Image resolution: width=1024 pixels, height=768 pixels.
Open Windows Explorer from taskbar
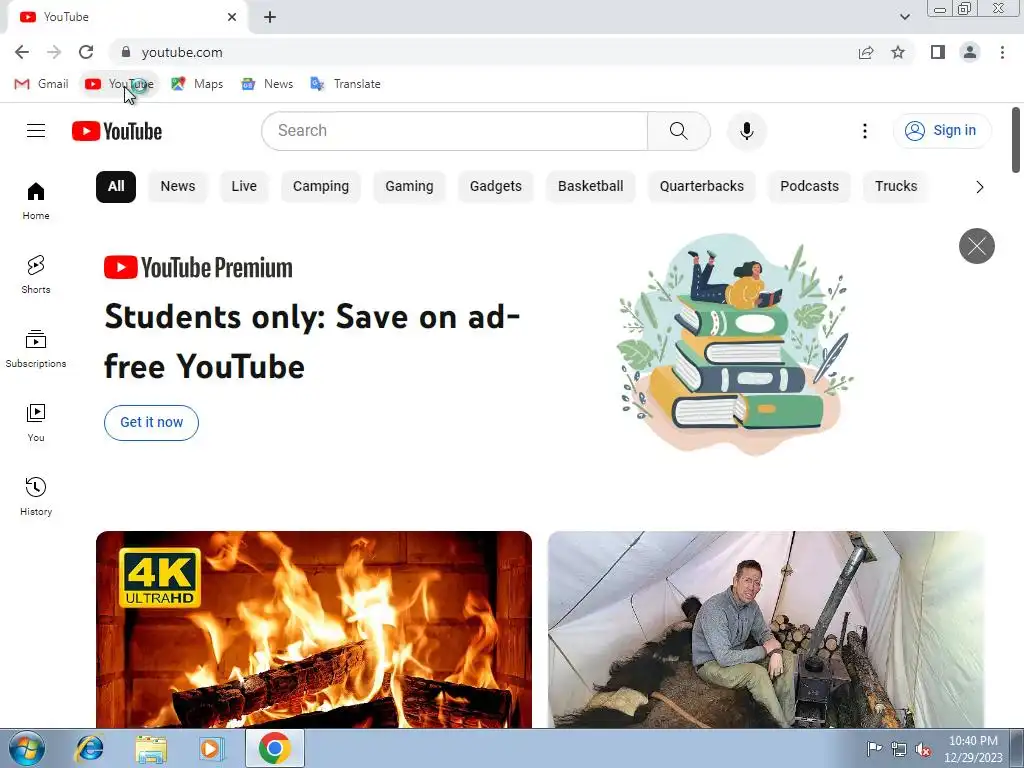[151, 748]
